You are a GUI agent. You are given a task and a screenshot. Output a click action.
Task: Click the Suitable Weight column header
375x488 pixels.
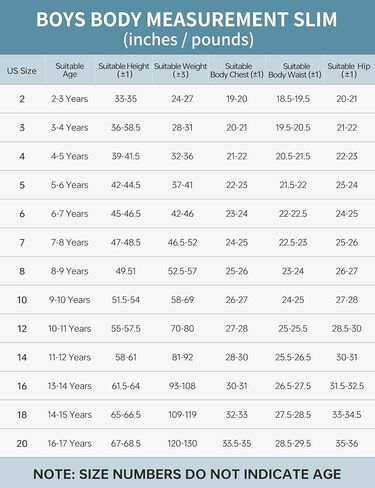pyautogui.click(x=180, y=70)
